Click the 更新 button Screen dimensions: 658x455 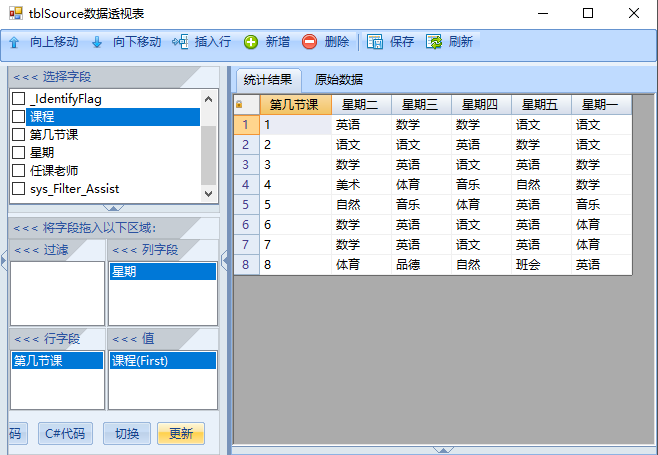click(181, 433)
